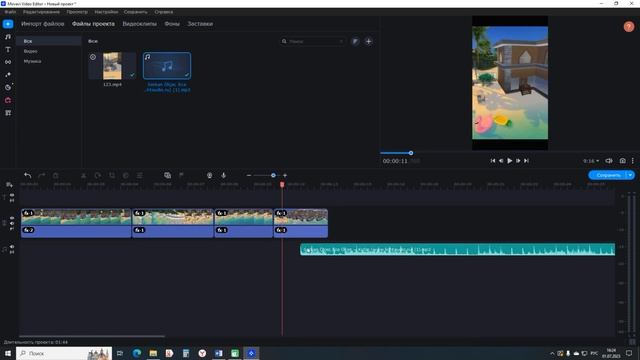The width and height of the screenshot is (640, 360).
Task: Click the Record video webcam icon
Action: (209, 176)
